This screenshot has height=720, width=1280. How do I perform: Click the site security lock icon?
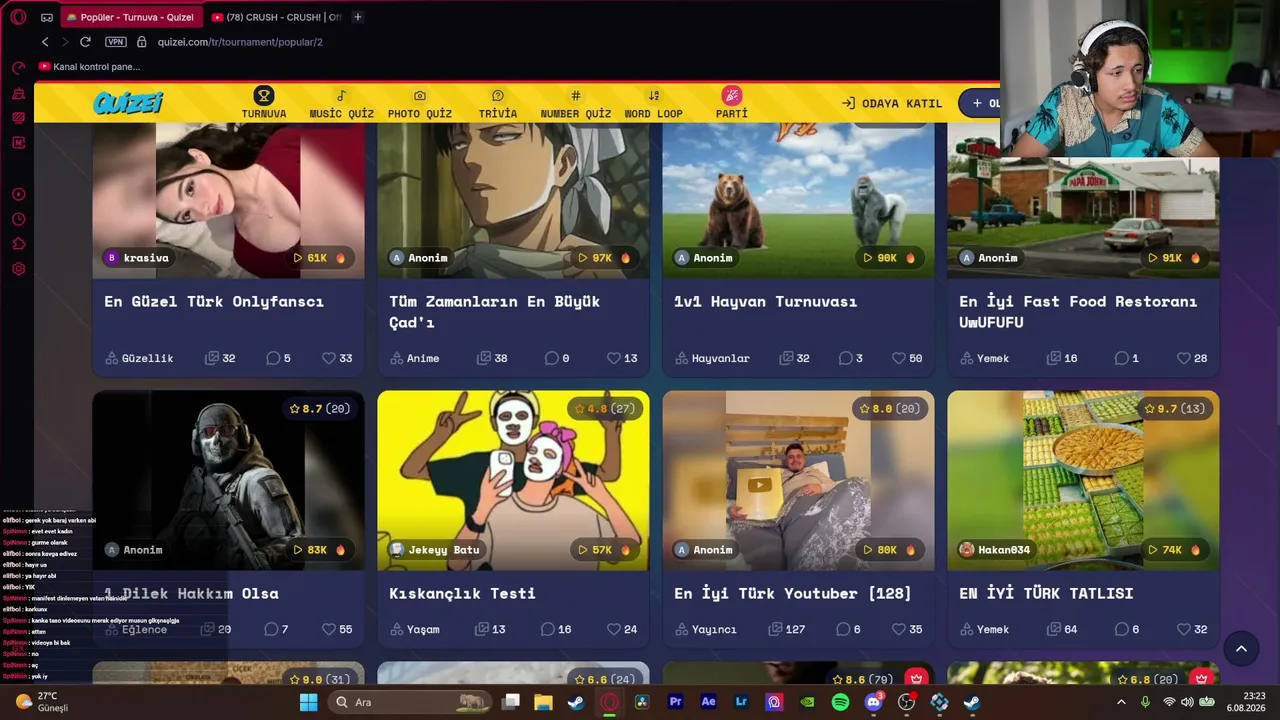(141, 42)
